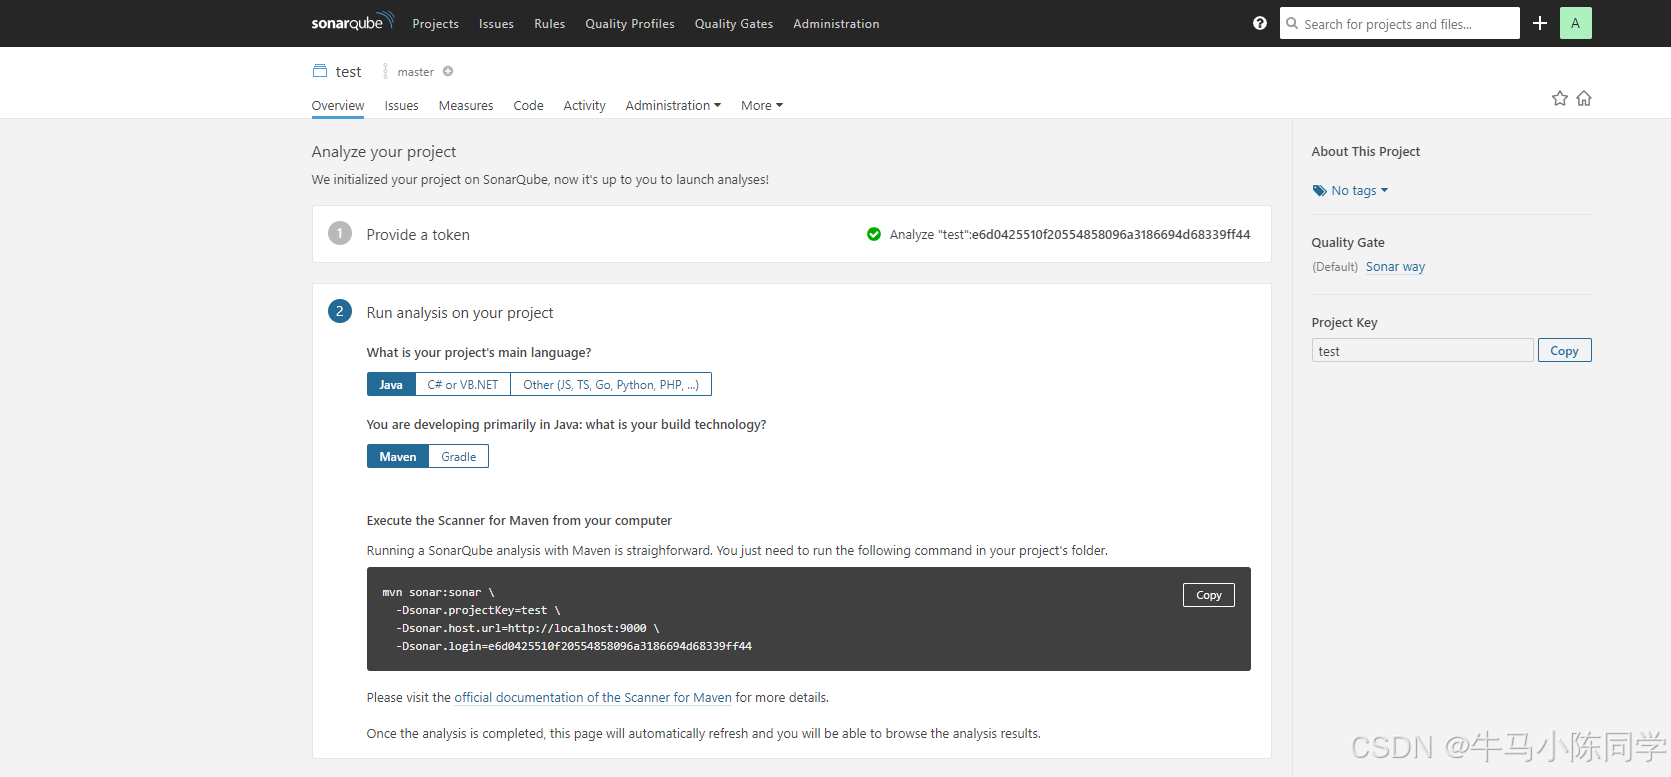1671x777 pixels.
Task: Click the Analyze "test" token text
Action: (1070, 234)
